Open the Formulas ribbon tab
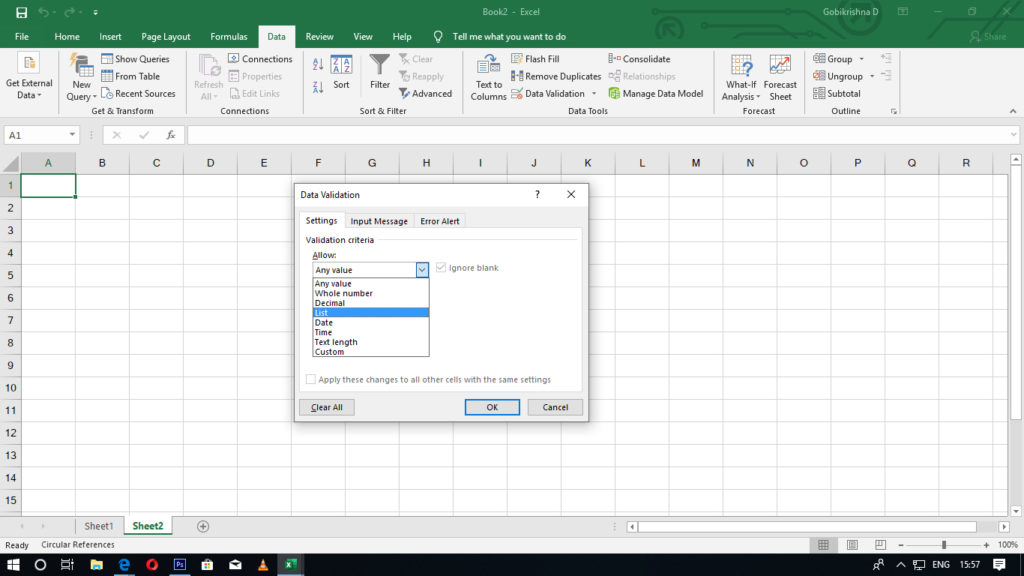 pyautogui.click(x=228, y=36)
